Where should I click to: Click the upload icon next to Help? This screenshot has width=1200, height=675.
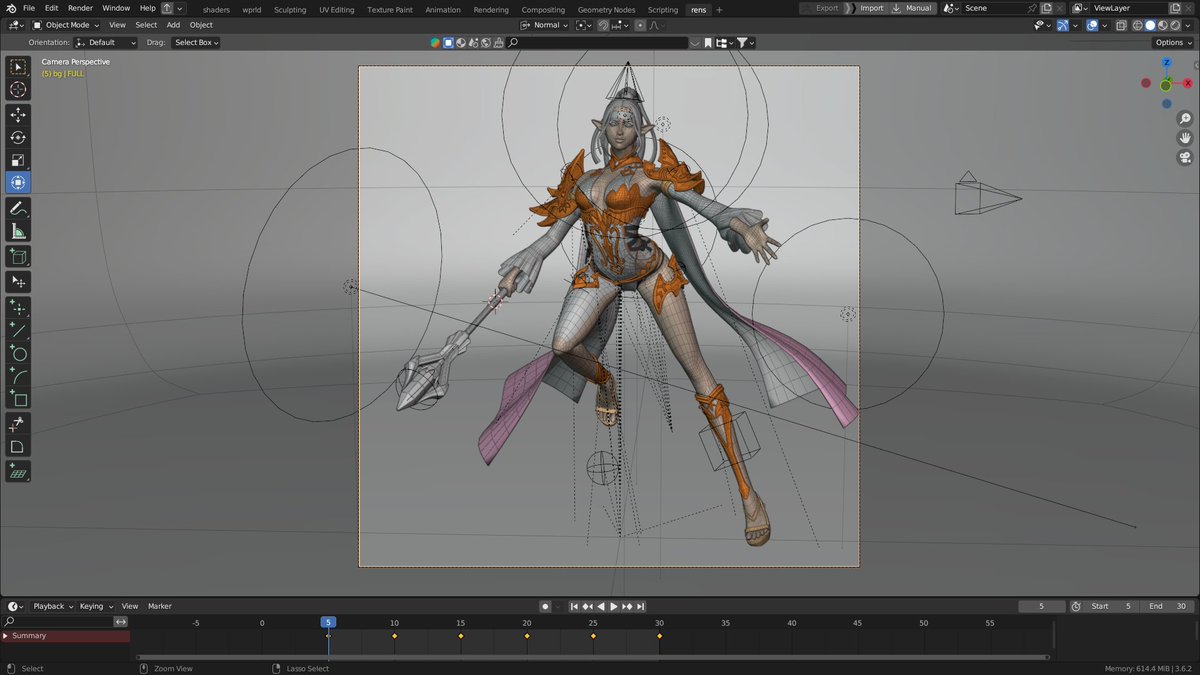point(167,8)
